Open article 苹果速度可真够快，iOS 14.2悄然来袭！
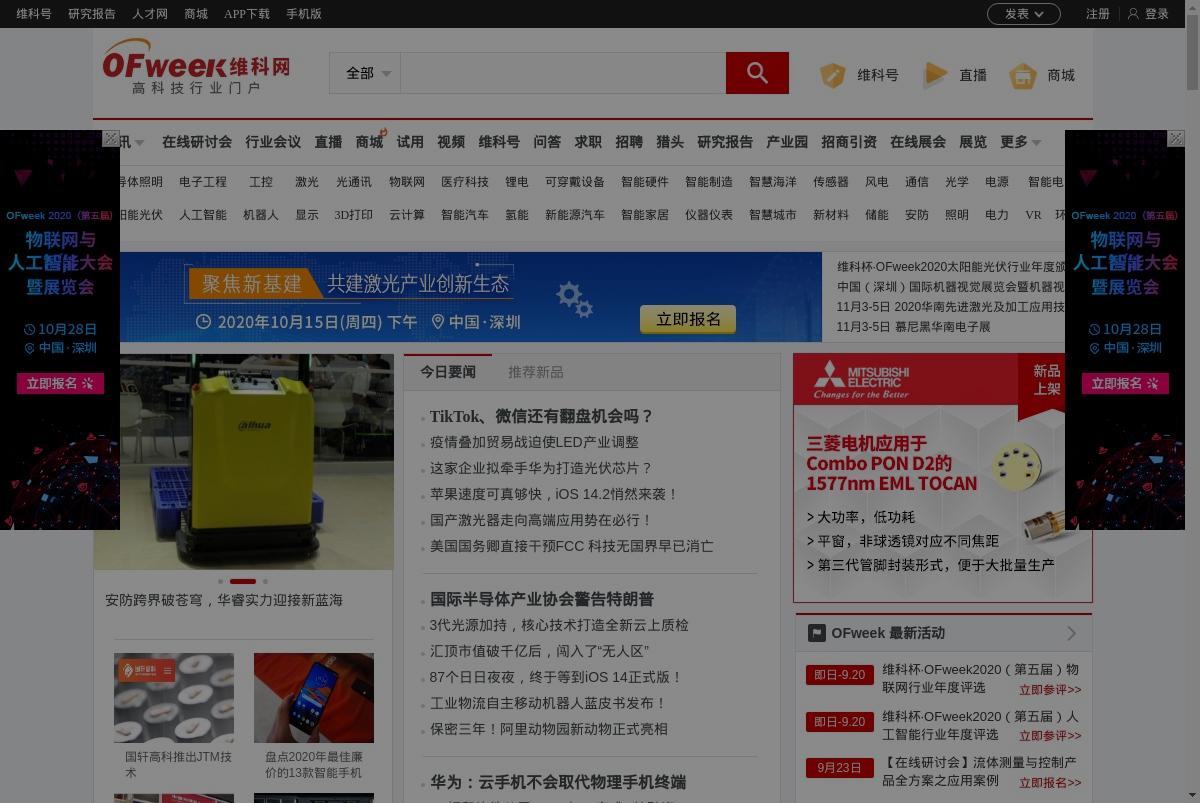This screenshot has width=1200, height=803. tap(554, 494)
